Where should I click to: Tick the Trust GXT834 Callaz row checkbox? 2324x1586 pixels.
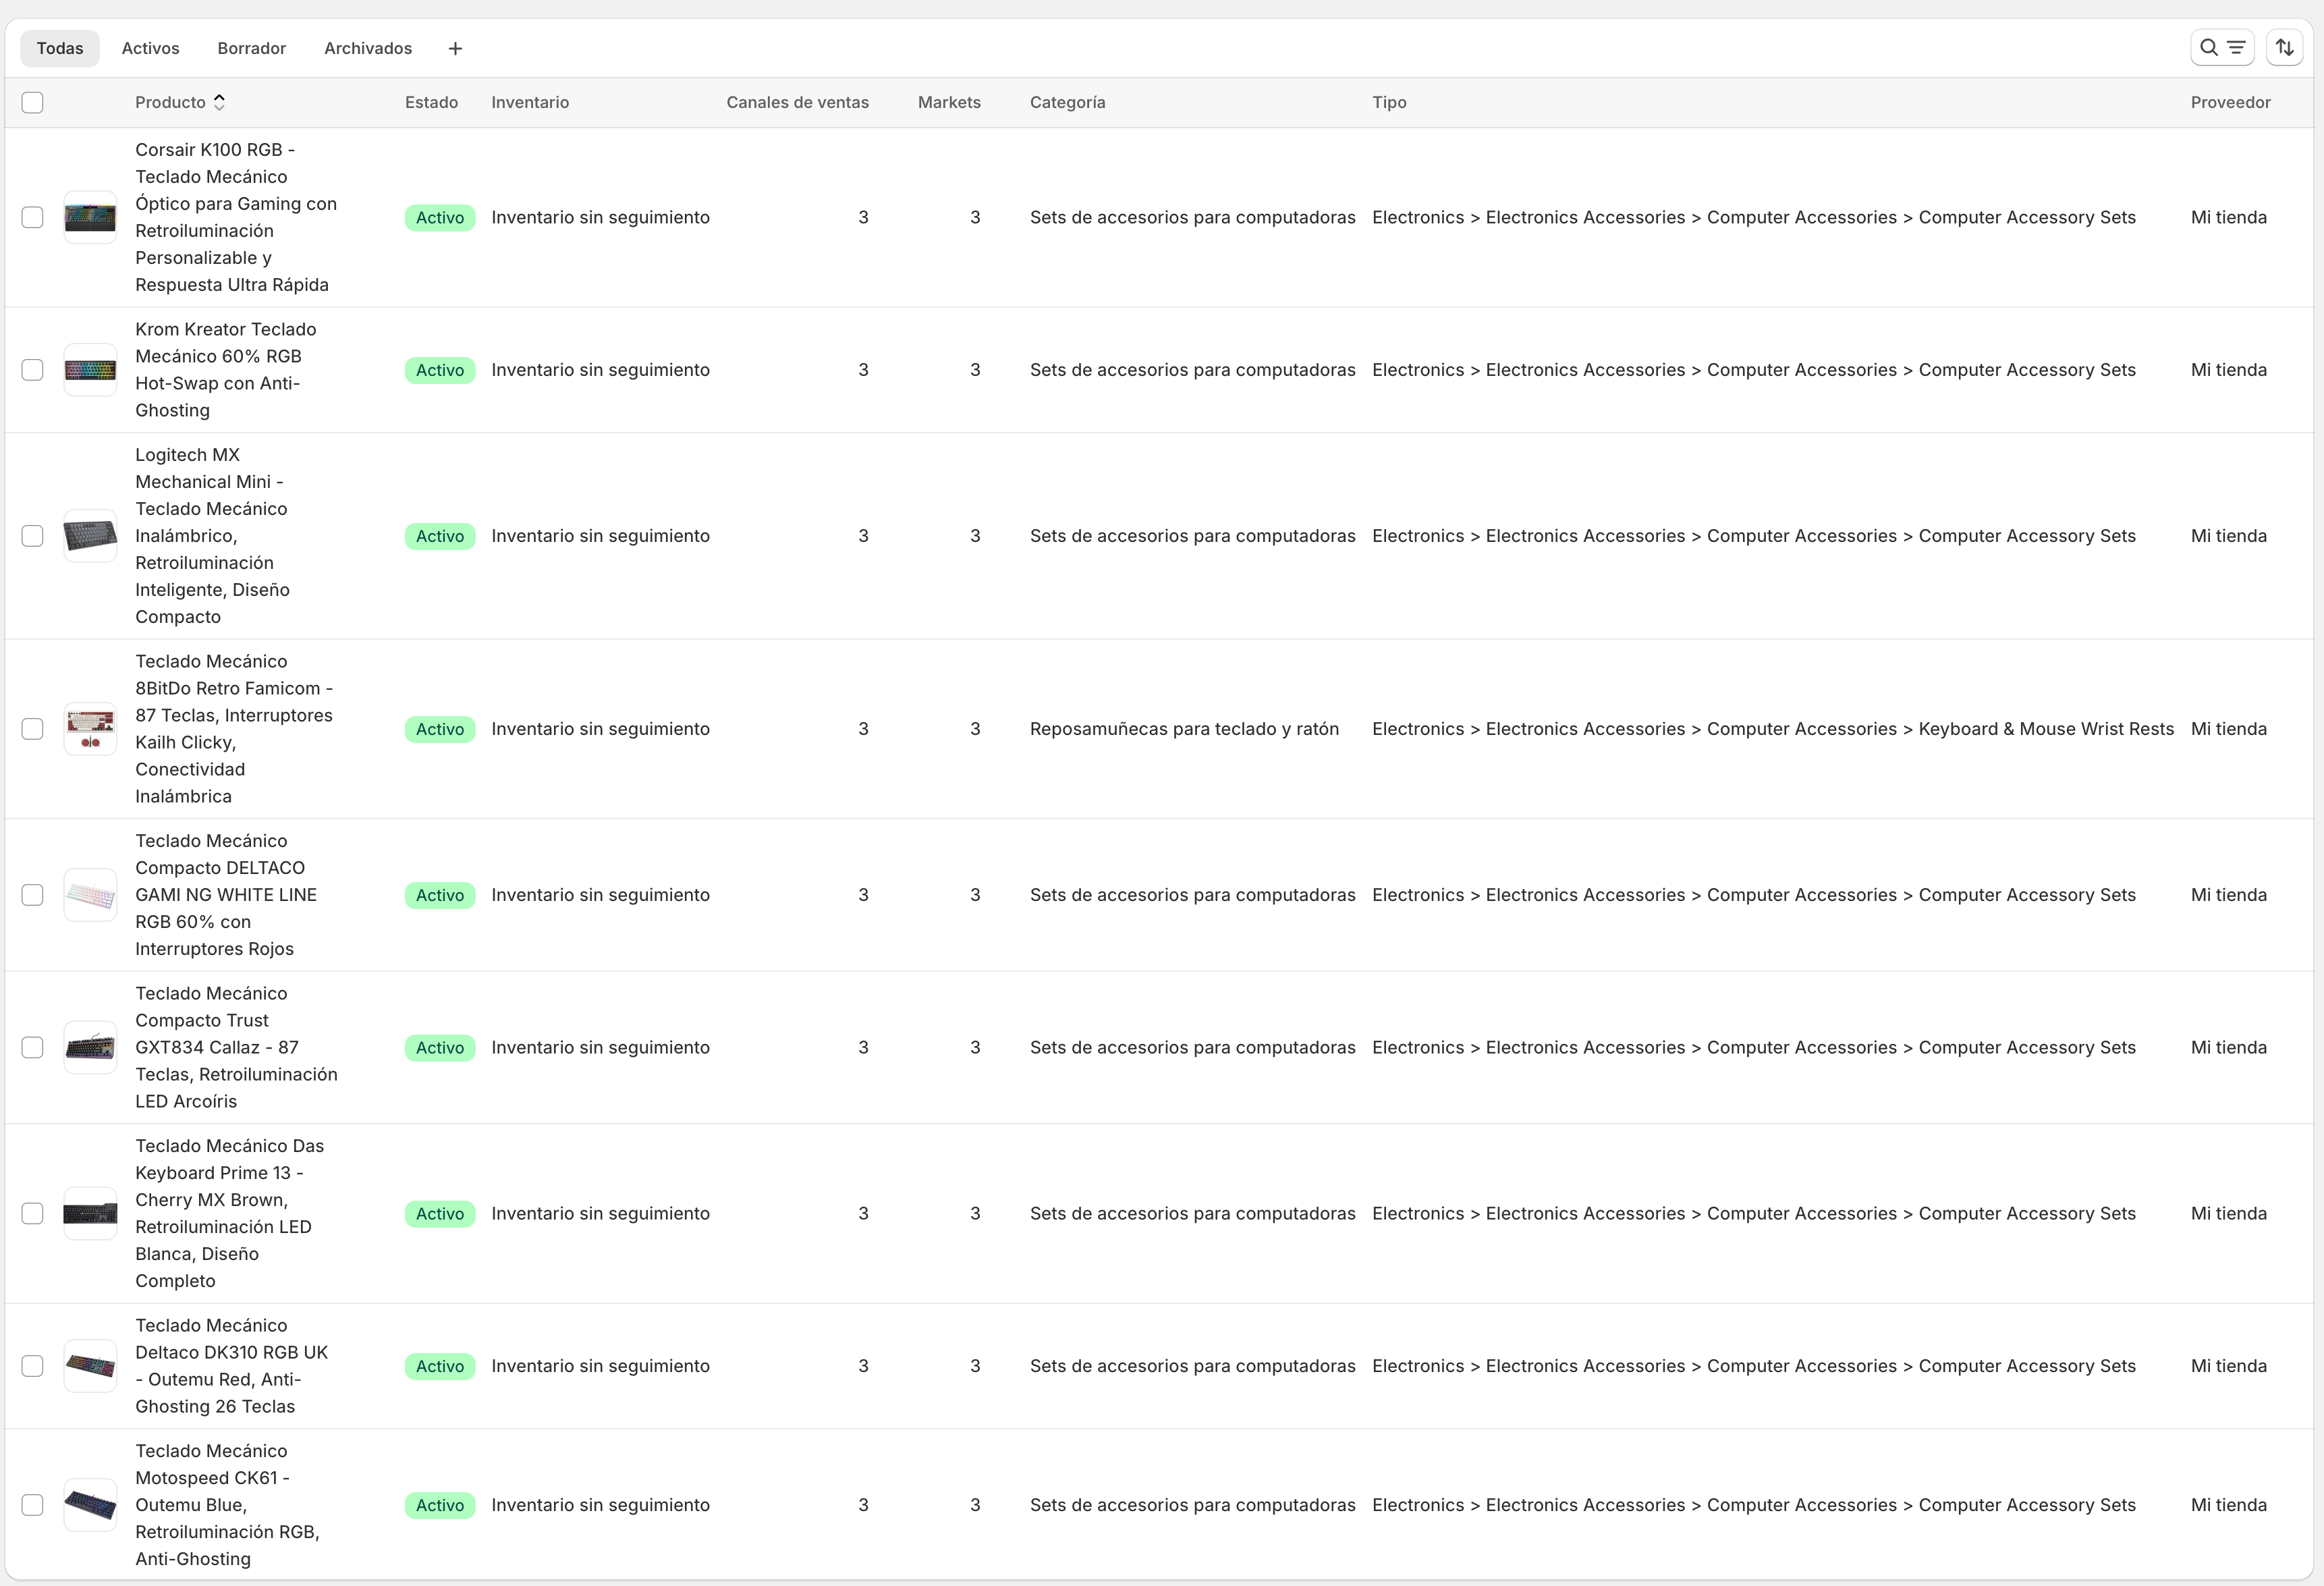33,1047
